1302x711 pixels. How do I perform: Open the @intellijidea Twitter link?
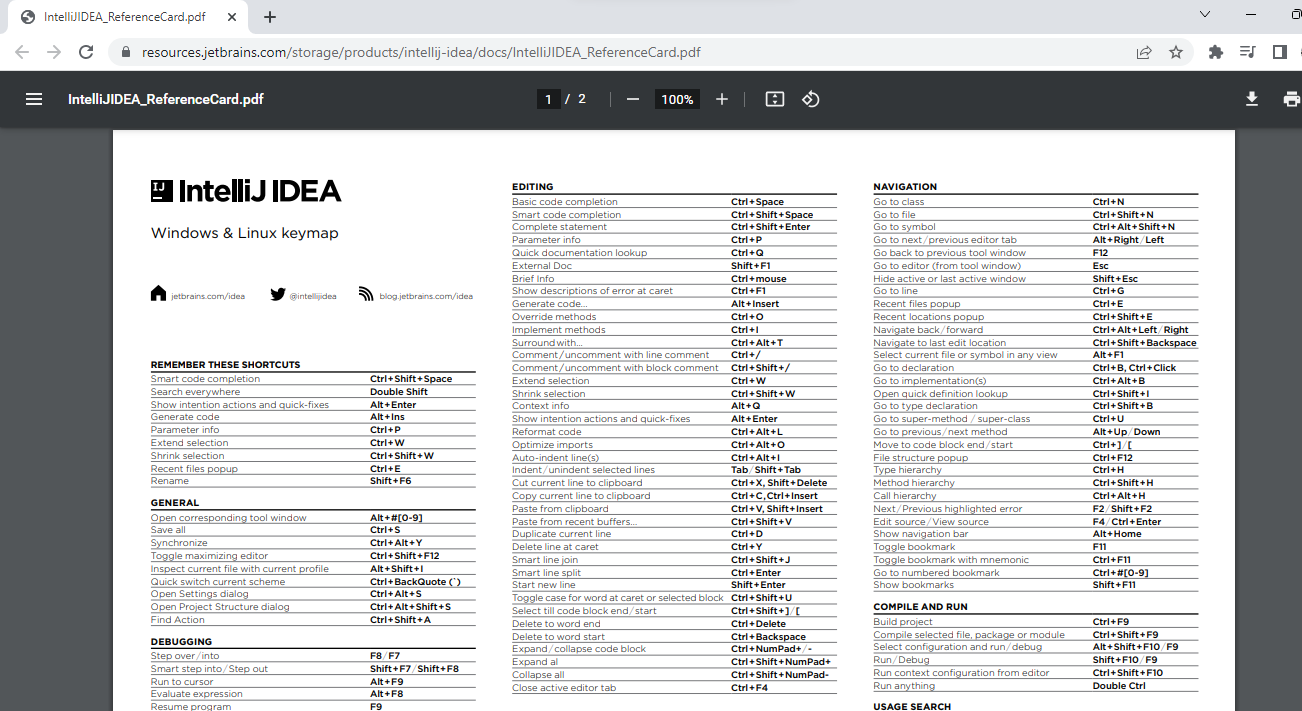pos(313,296)
